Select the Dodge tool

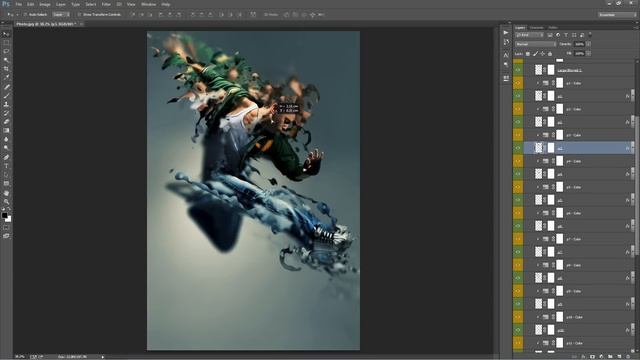(6, 148)
